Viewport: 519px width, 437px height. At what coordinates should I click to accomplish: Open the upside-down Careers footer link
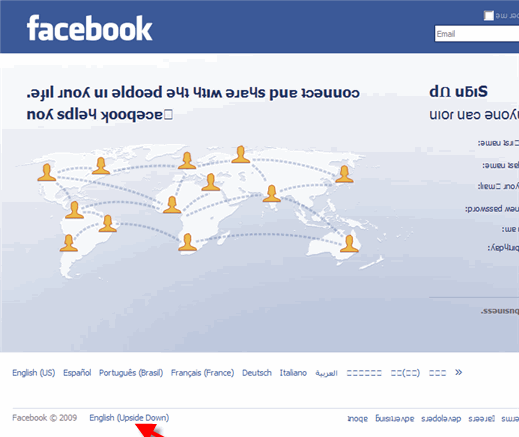[x=482, y=418]
